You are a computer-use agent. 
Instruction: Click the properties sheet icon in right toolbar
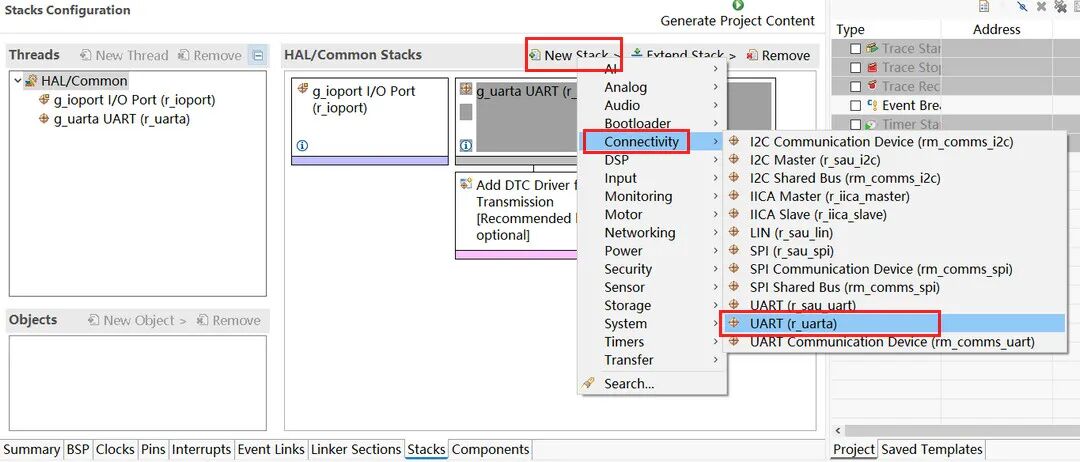[984, 7]
